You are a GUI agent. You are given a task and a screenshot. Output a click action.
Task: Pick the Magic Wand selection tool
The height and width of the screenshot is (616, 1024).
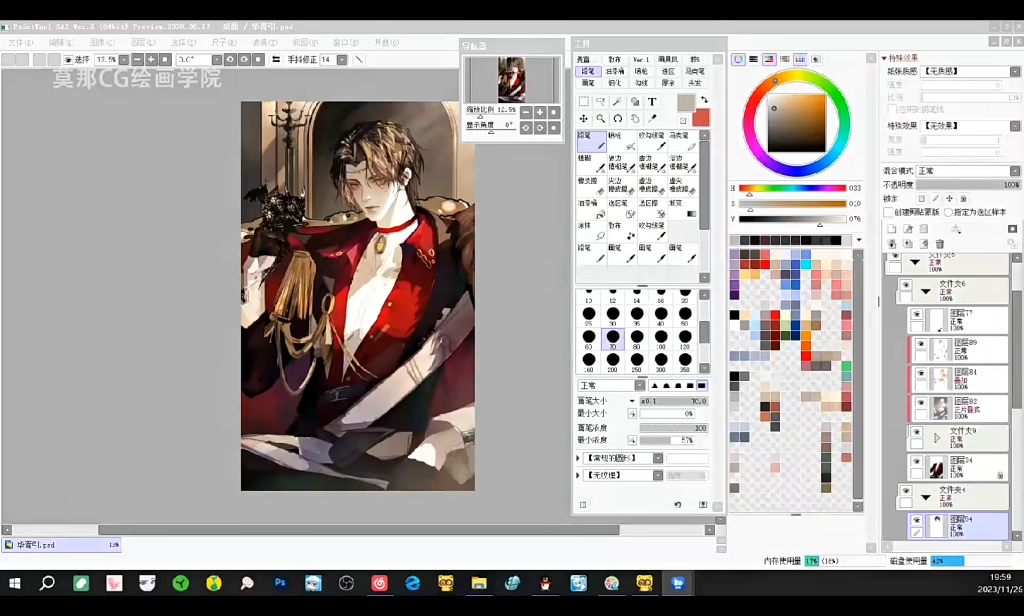tap(618, 102)
